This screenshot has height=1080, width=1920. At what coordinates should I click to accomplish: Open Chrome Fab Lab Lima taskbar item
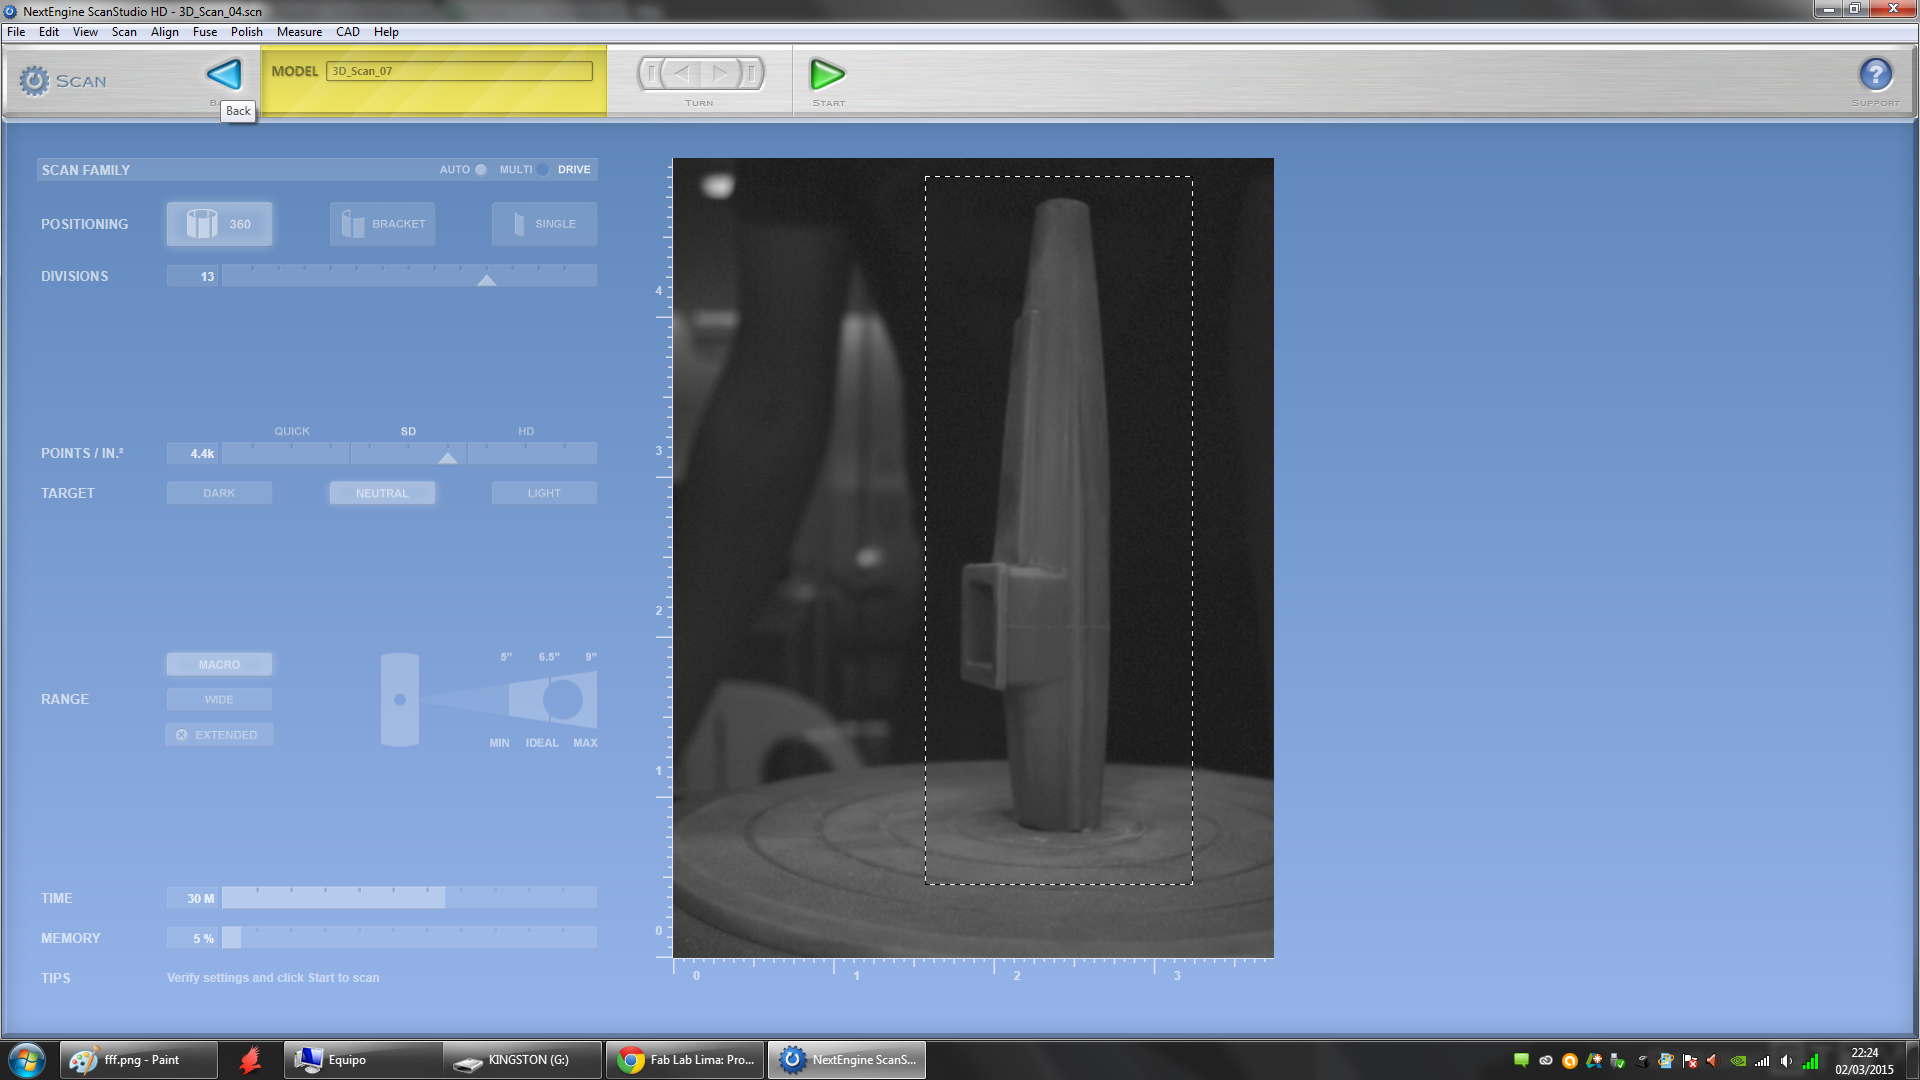(685, 1060)
